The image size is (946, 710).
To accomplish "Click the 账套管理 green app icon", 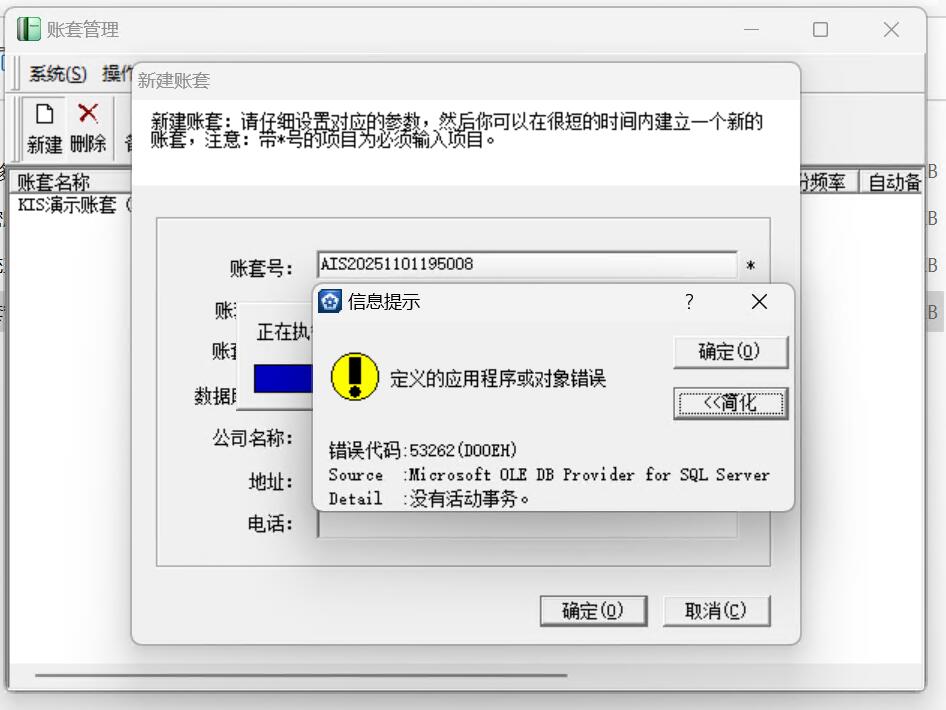I will (28, 29).
